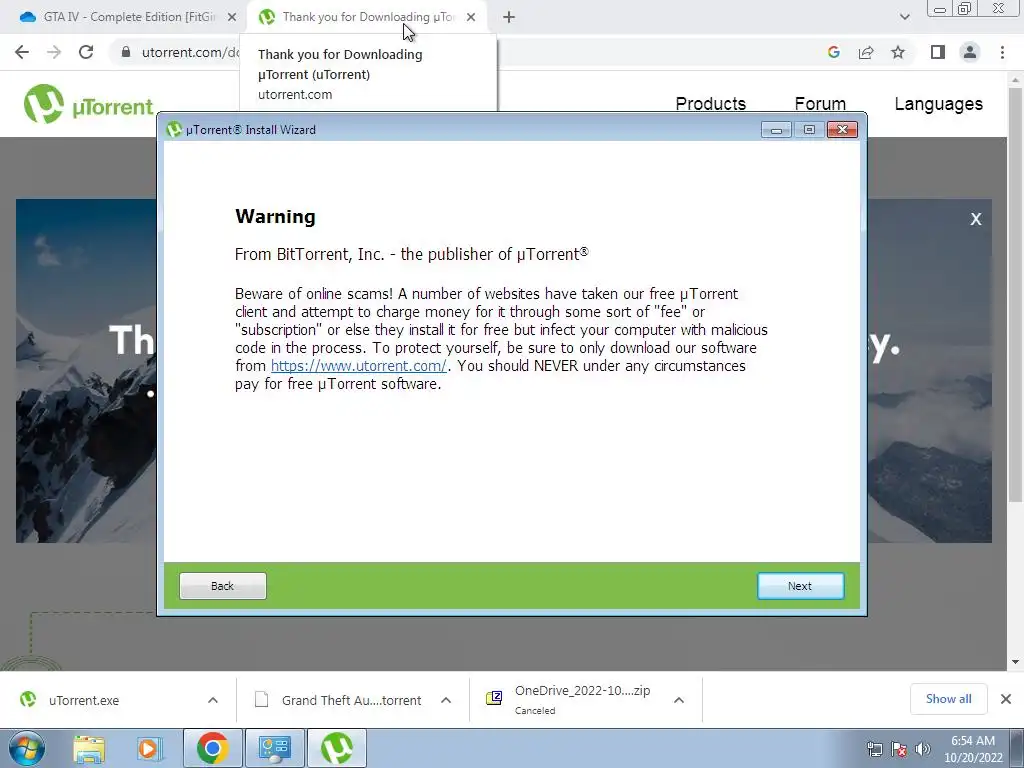Reload the current page
The width and height of the screenshot is (1024, 768).
[86, 52]
